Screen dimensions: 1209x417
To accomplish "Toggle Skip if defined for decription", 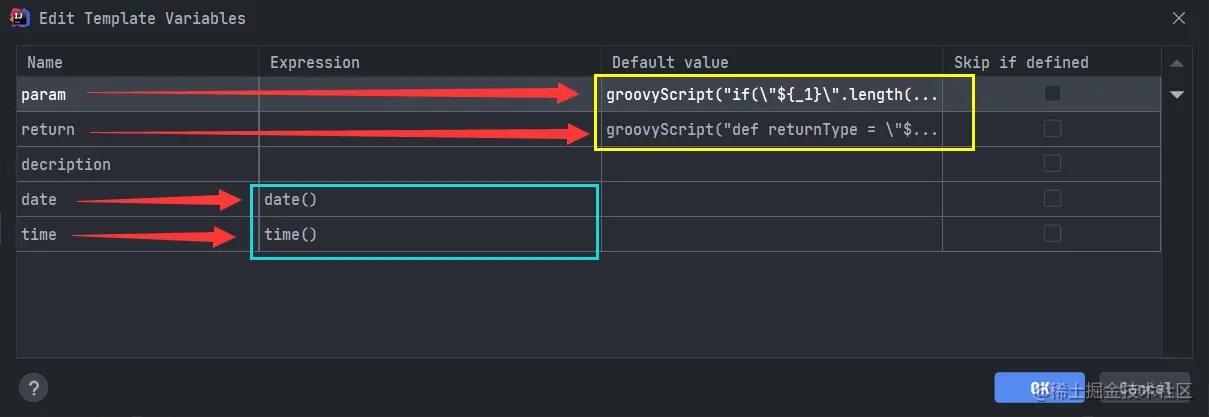I will 1052,163.
